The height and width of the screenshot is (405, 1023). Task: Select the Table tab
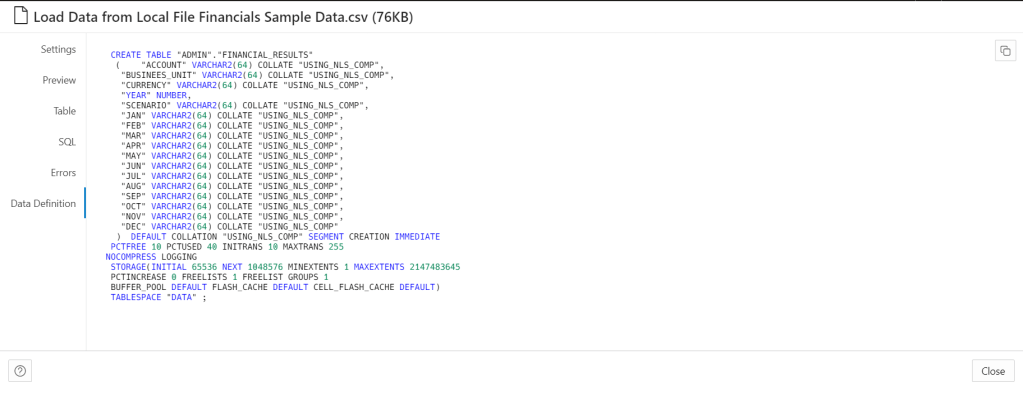(64, 111)
